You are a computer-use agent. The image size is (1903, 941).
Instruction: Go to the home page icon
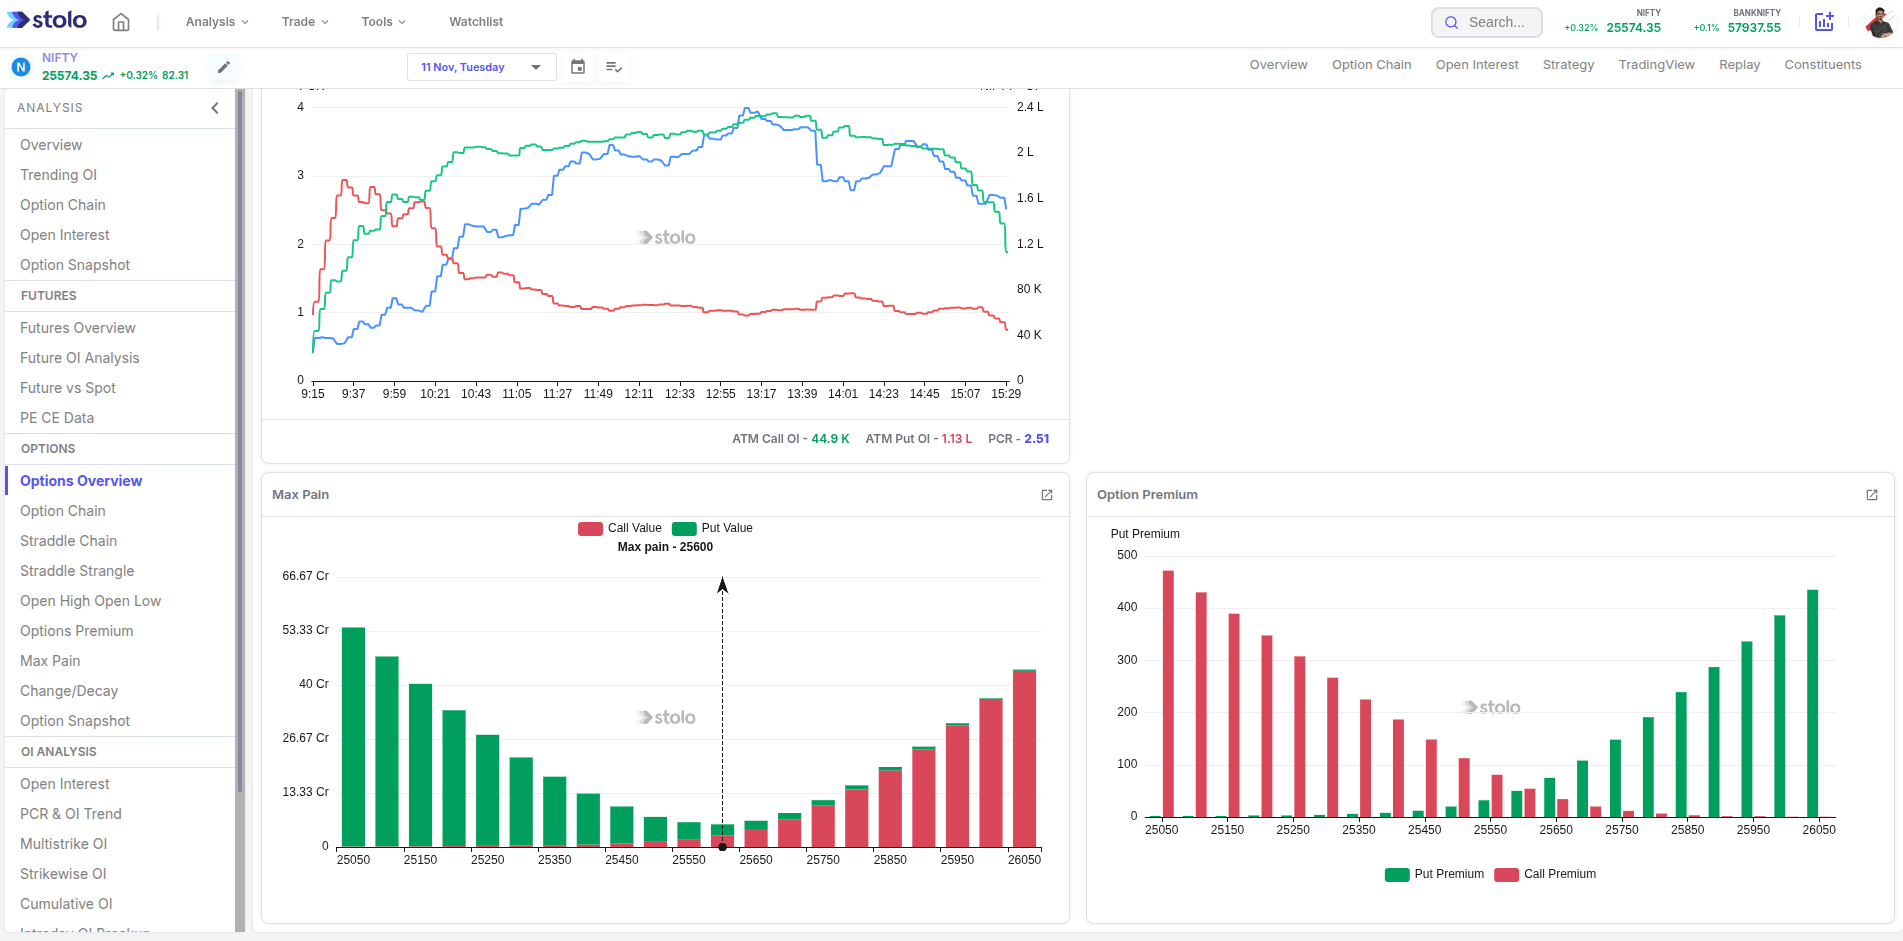(121, 21)
